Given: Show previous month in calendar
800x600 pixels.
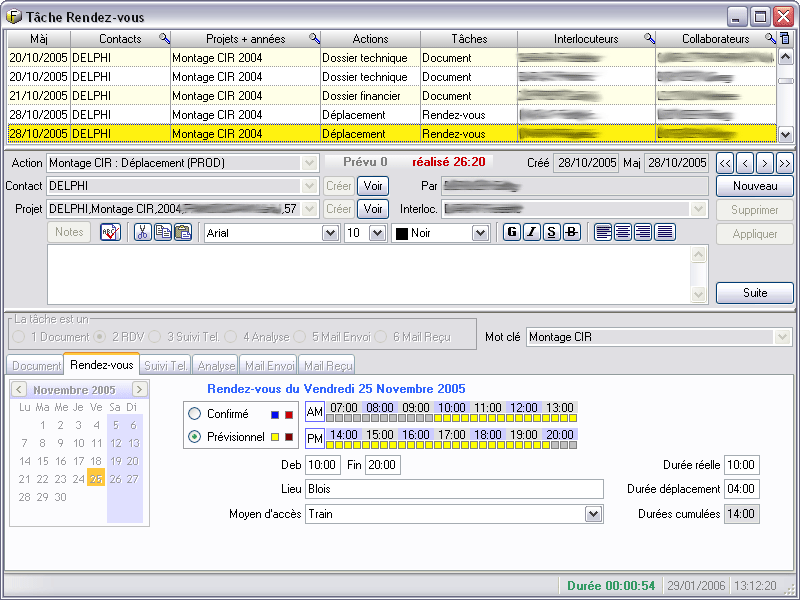Looking at the screenshot, I should (19, 389).
